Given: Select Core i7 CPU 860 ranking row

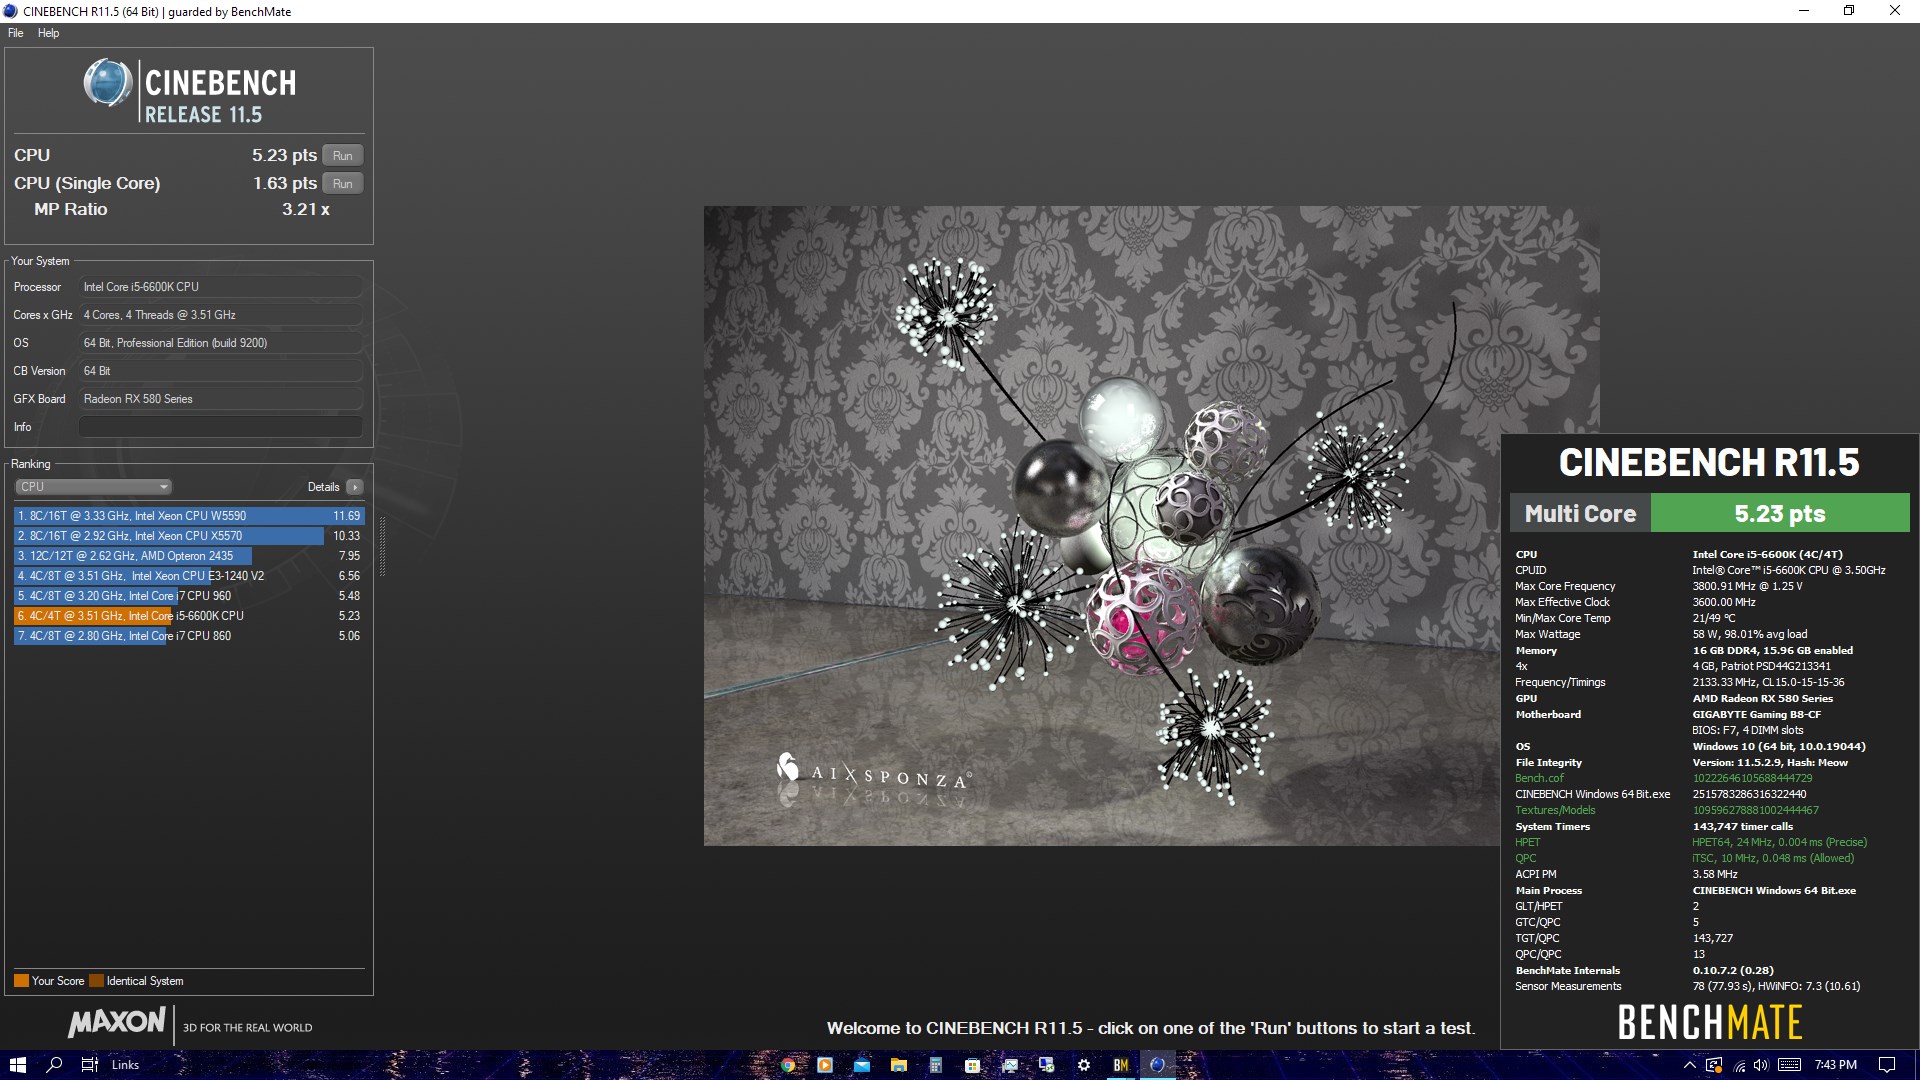Looking at the screenshot, I should coord(189,636).
